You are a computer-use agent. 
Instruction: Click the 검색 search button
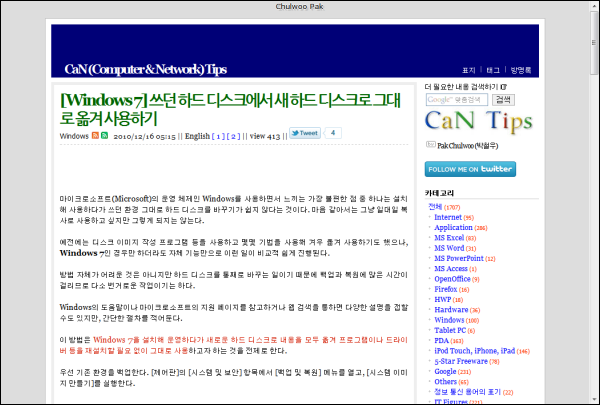pos(503,100)
